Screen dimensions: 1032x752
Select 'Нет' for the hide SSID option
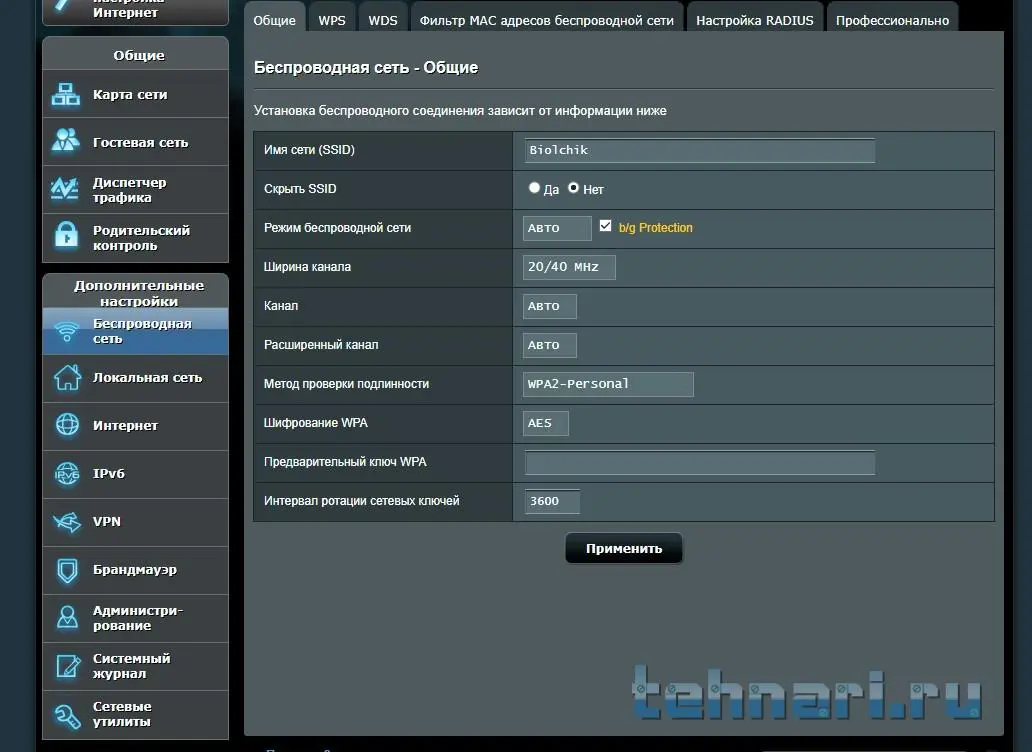pos(574,188)
